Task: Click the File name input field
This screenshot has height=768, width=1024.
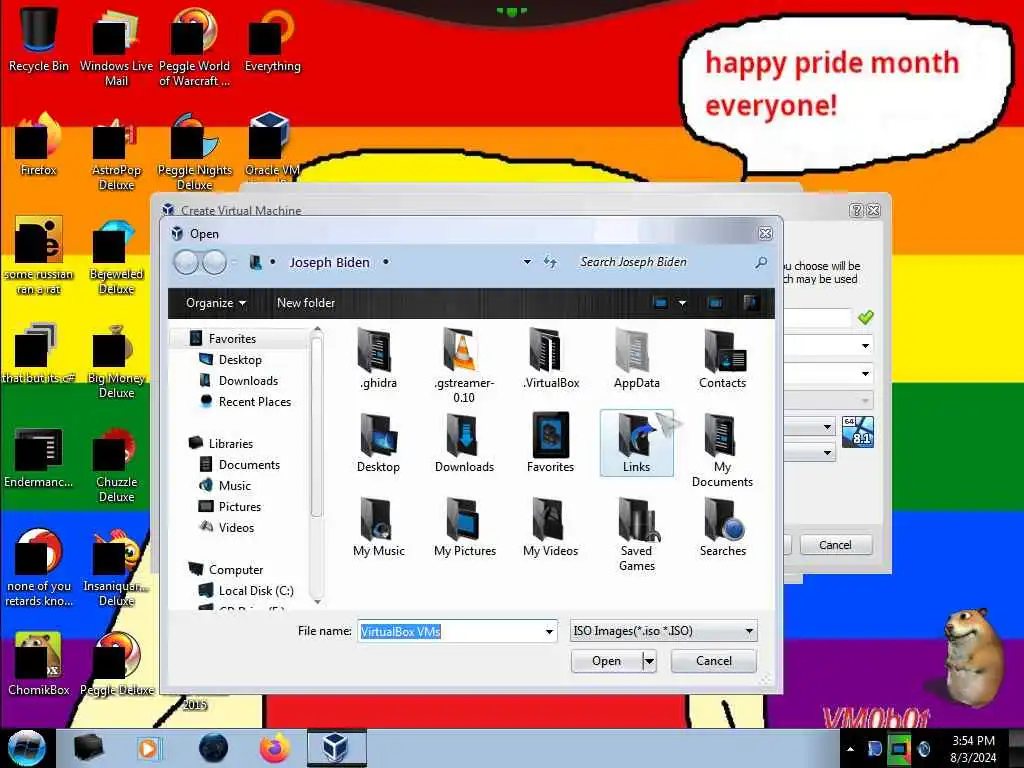Action: [x=451, y=632]
